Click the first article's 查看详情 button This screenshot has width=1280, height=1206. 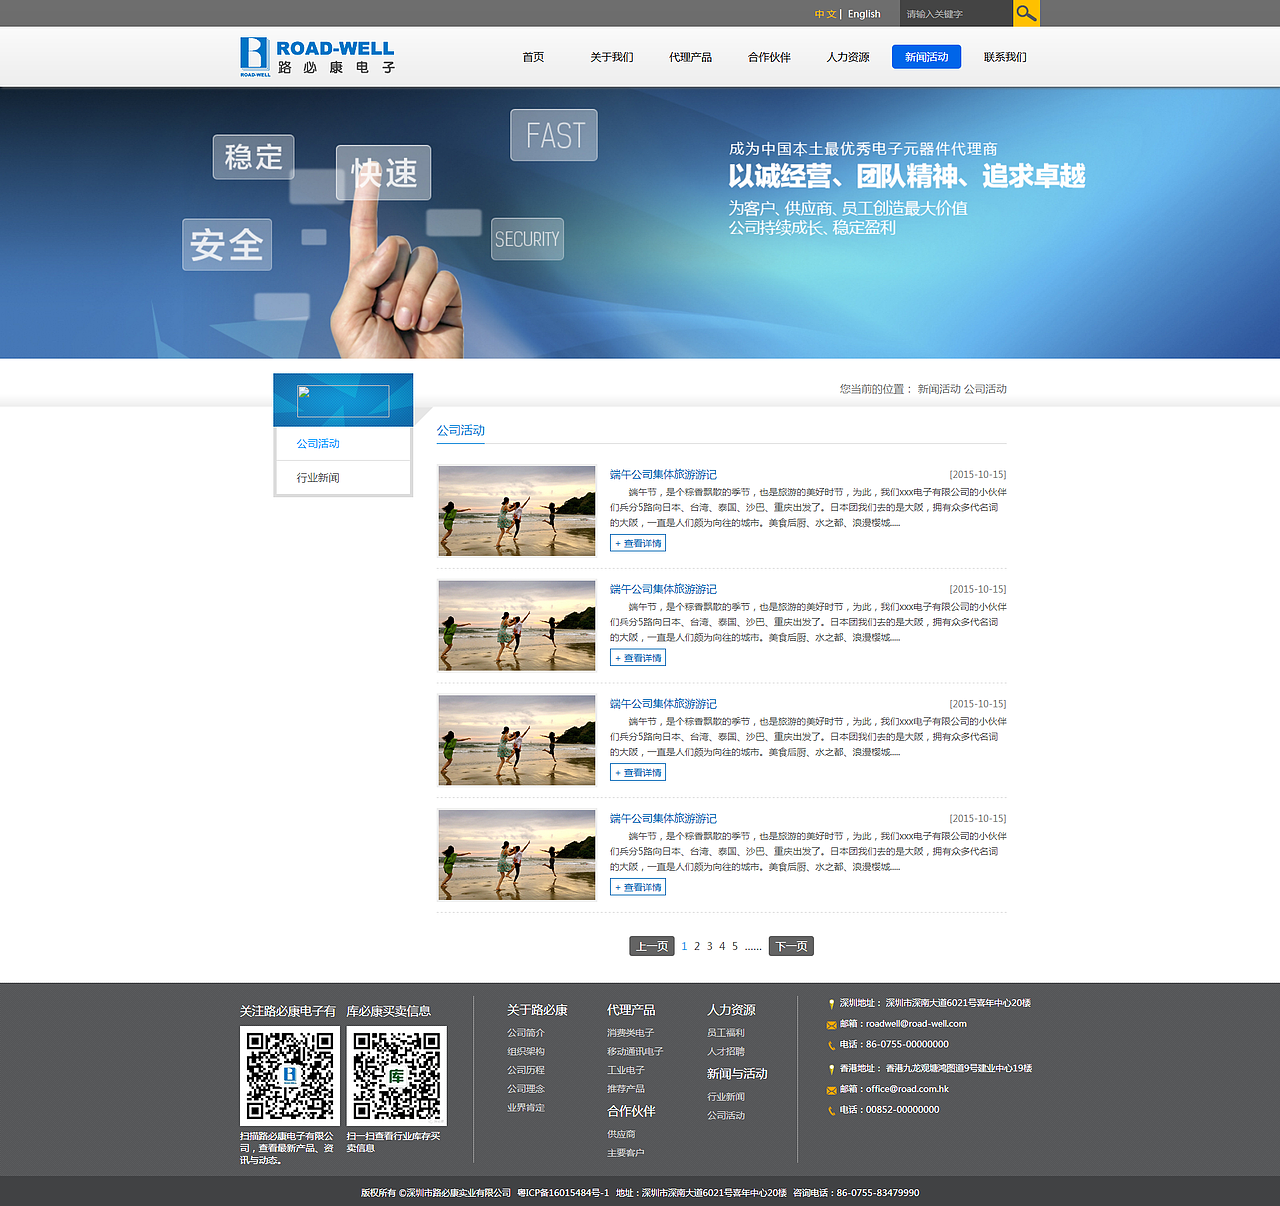pyautogui.click(x=638, y=543)
